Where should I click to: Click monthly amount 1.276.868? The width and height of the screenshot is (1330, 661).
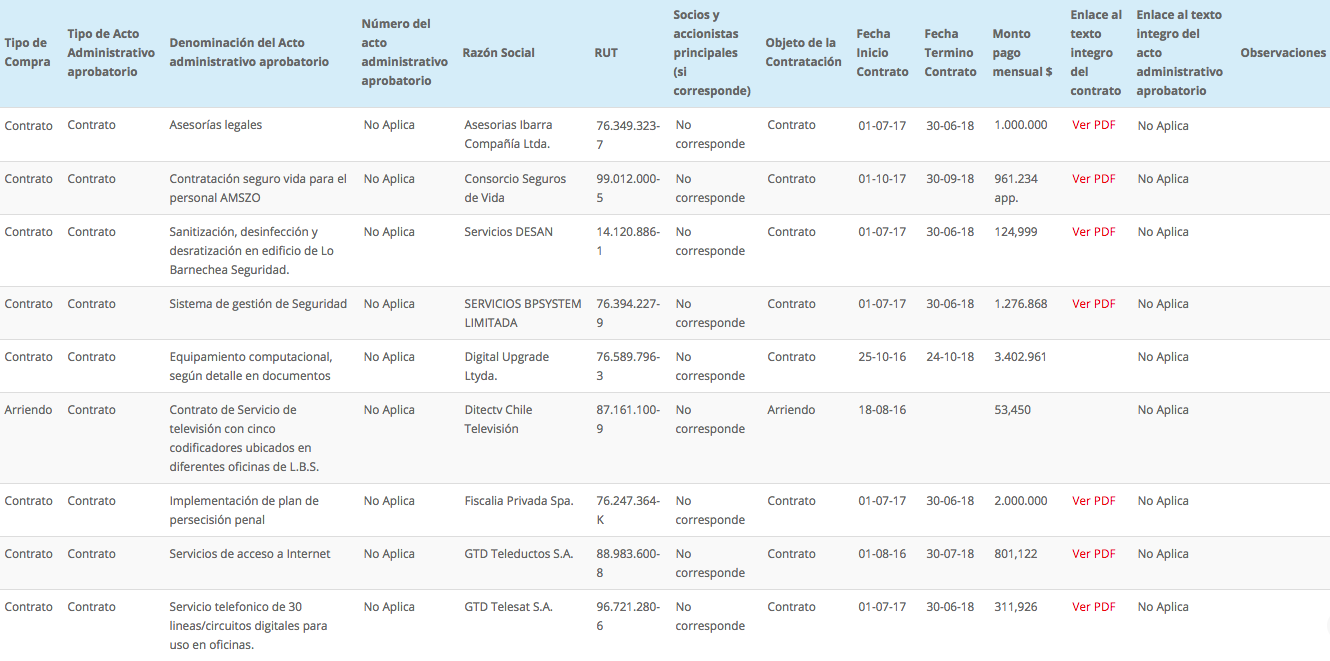click(1021, 304)
